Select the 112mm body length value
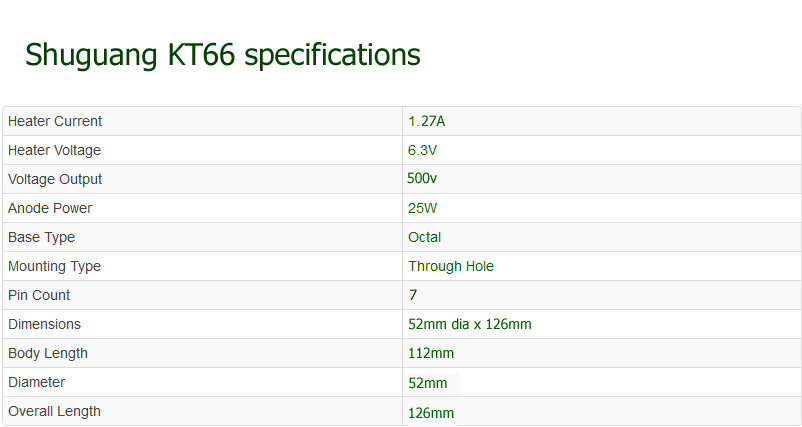The width and height of the screenshot is (802, 427). tap(431, 353)
